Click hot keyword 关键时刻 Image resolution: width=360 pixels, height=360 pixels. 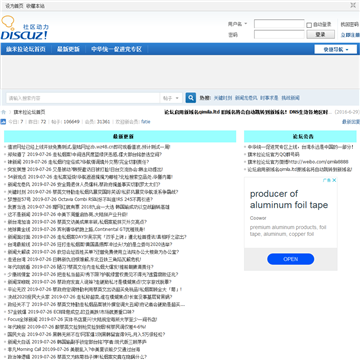coord(223,98)
